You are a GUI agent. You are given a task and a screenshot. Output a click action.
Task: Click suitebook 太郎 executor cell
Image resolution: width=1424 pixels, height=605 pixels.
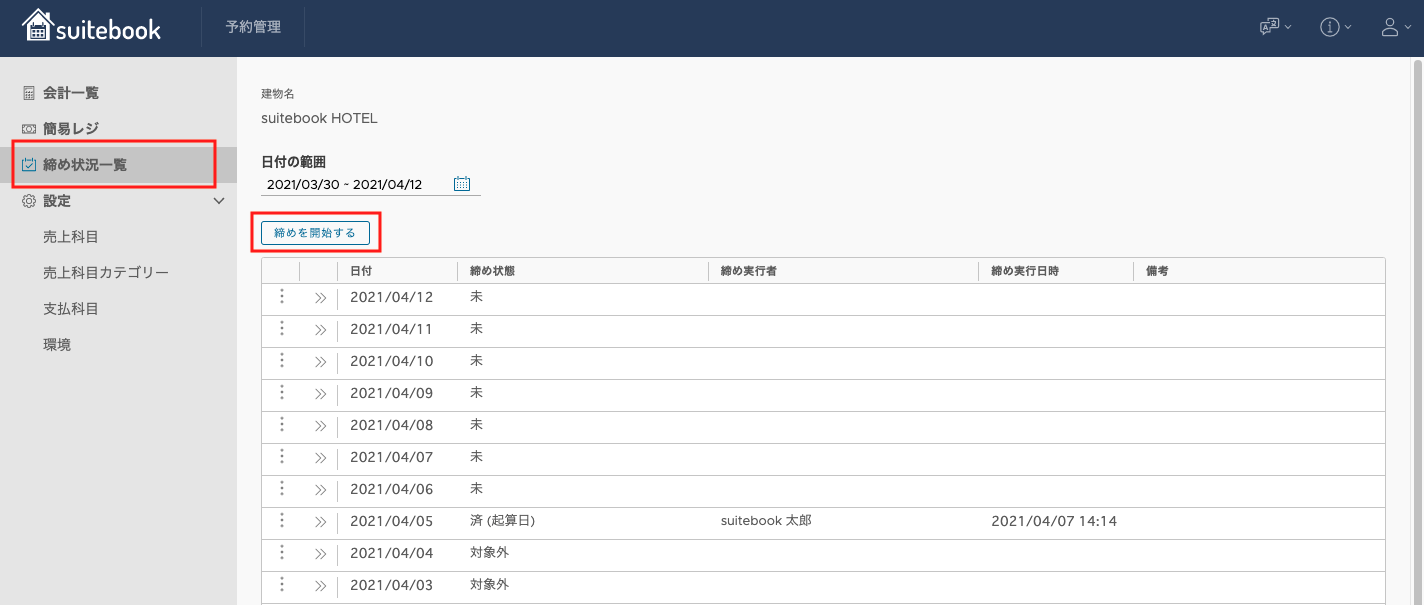click(766, 521)
